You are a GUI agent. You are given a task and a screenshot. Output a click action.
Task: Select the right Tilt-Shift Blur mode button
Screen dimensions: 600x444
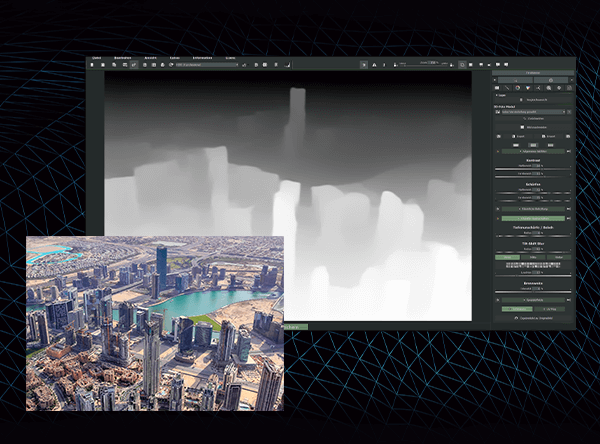click(558, 255)
